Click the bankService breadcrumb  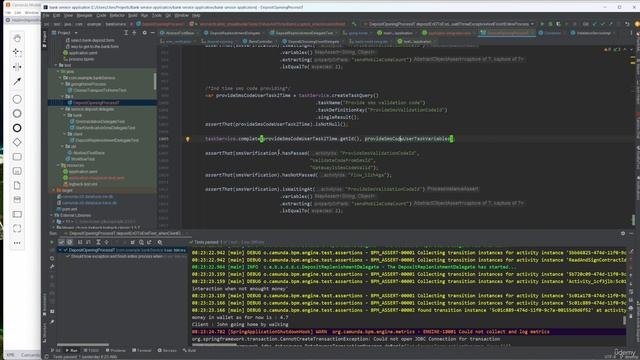[x=116, y=24]
